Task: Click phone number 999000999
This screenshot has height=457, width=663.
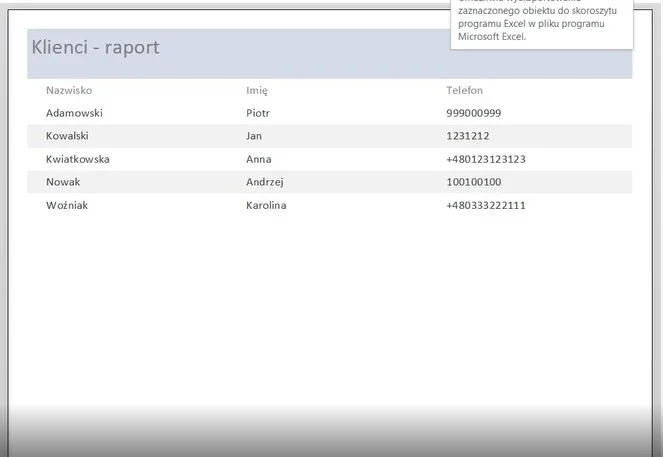Action: [473, 113]
